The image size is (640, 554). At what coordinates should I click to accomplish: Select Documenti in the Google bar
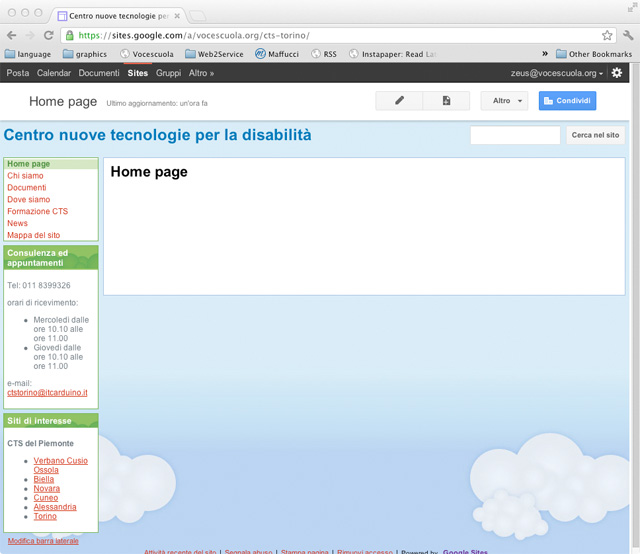(x=99, y=73)
